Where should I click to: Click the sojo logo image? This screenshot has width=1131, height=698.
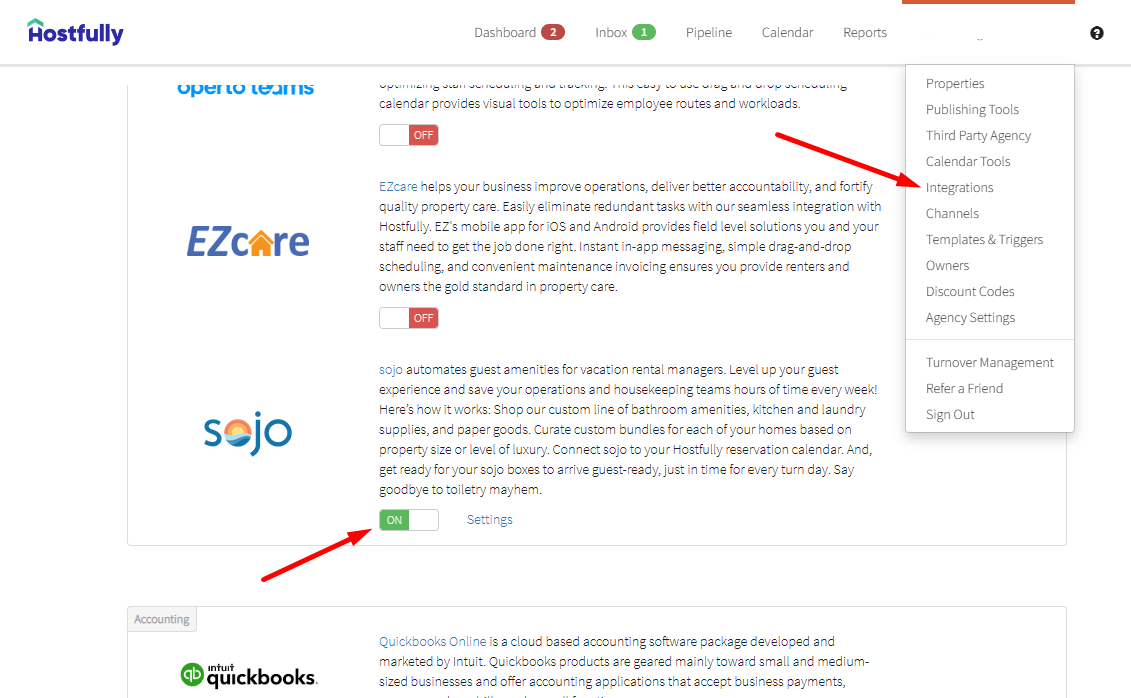[x=248, y=431]
